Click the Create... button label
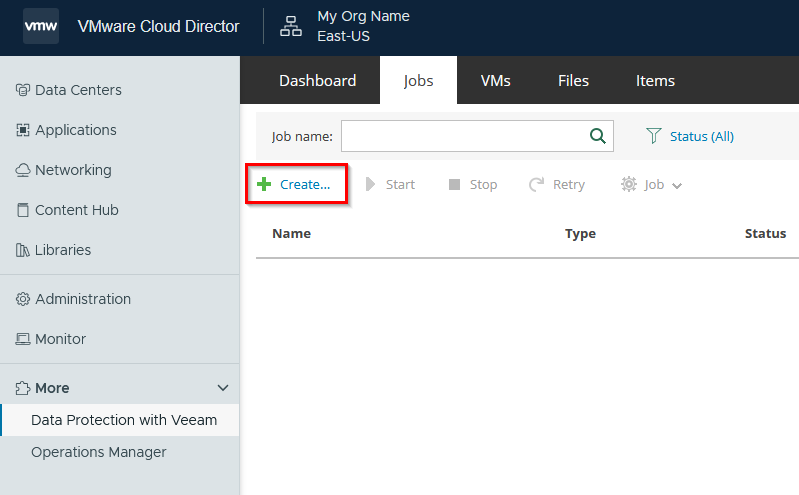Image resolution: width=799 pixels, height=495 pixels. click(305, 185)
